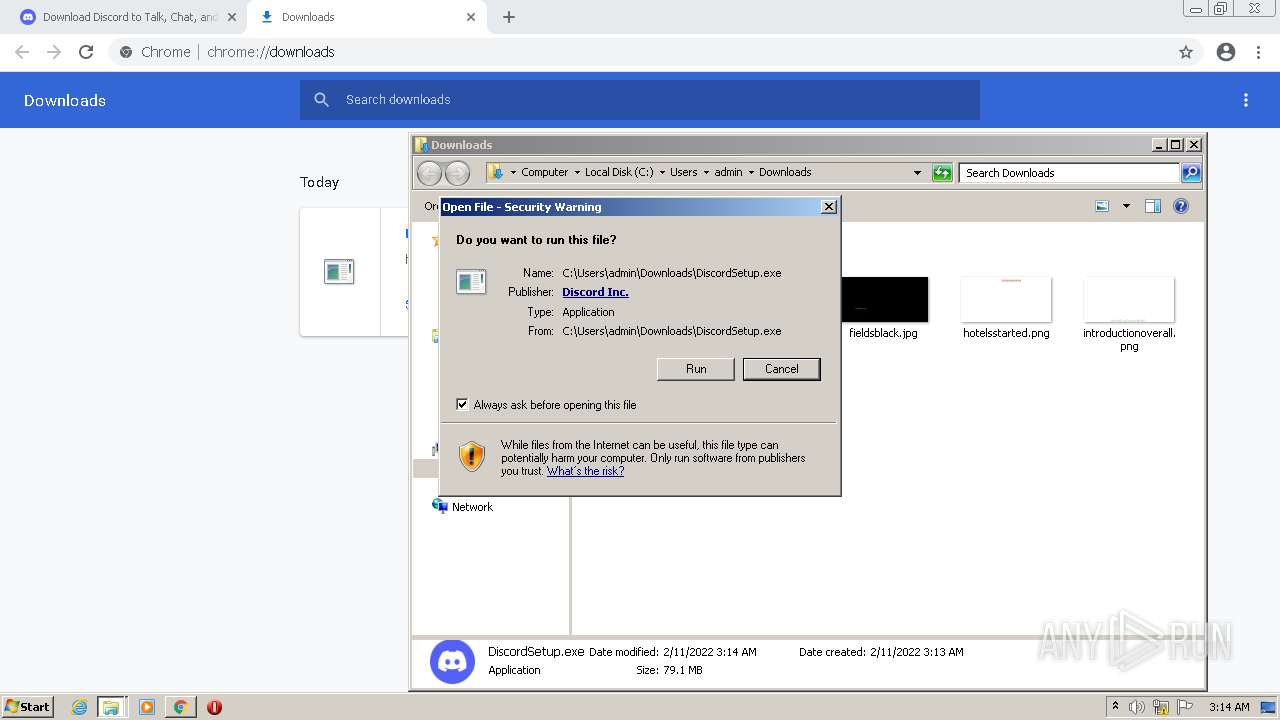Click the security shield warning icon
Image resolution: width=1280 pixels, height=720 pixels.
(472, 456)
